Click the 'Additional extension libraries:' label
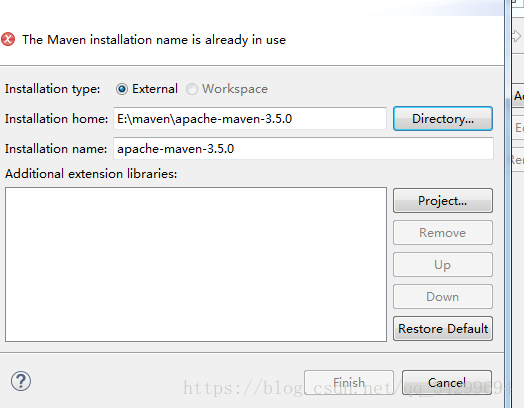This screenshot has height=408, width=524. (91, 174)
